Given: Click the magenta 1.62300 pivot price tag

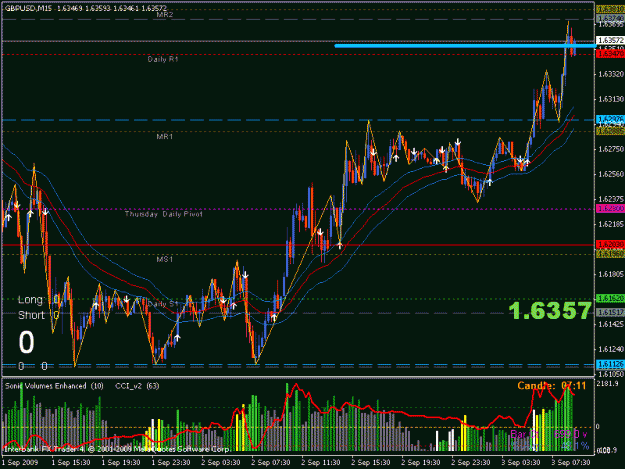Looking at the screenshot, I should [610, 208].
